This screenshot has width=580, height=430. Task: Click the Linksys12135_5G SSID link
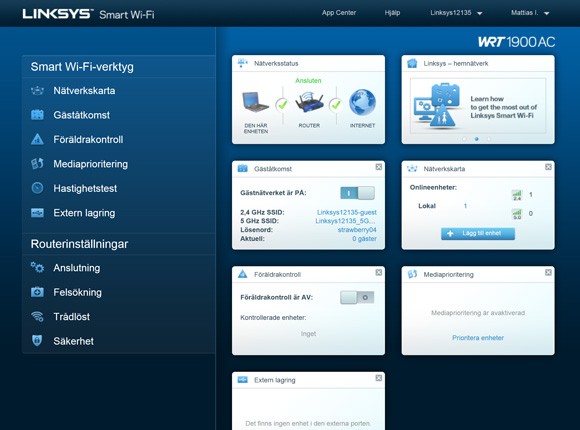tap(345, 221)
